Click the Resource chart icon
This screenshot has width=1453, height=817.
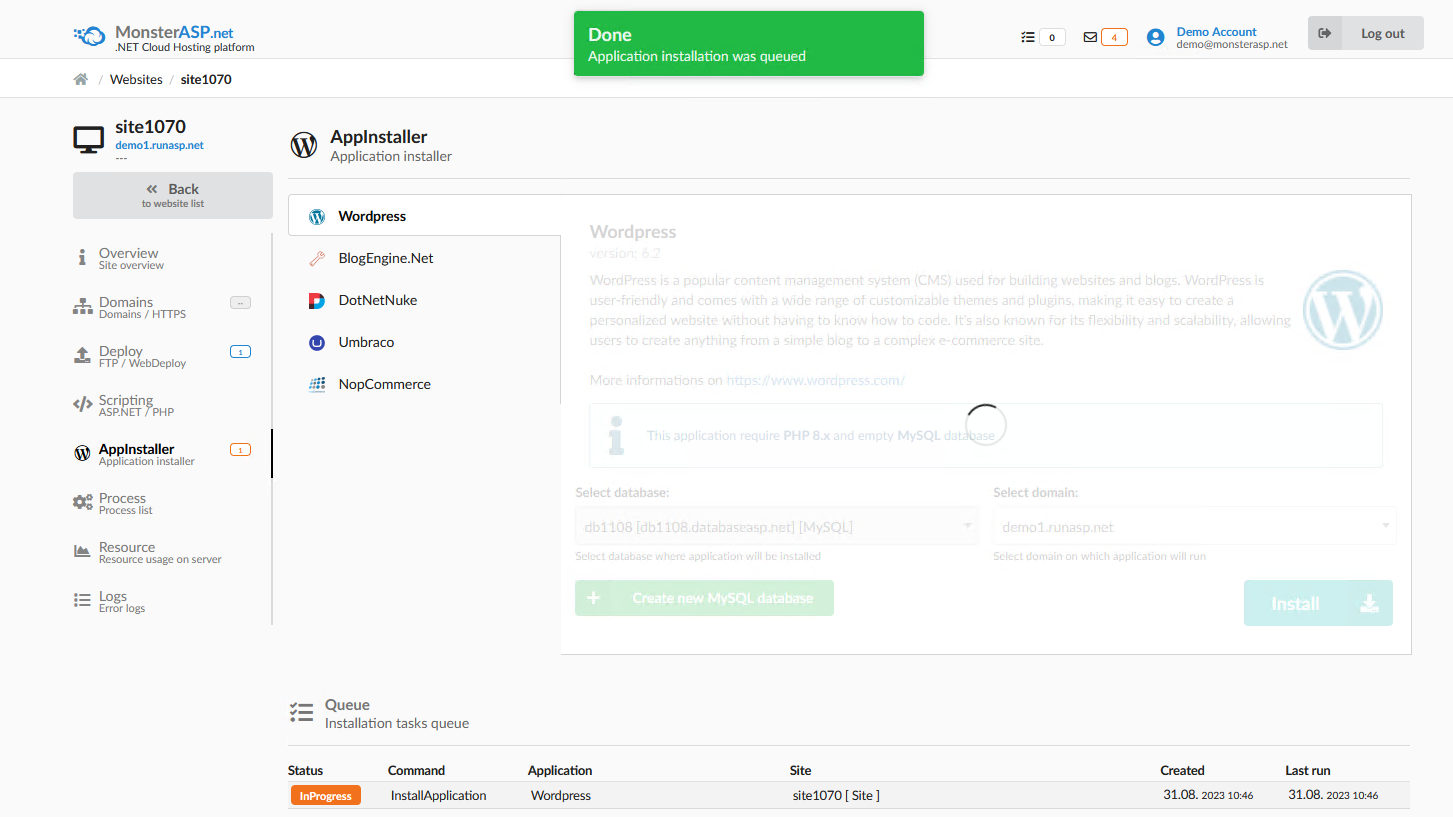pyautogui.click(x=82, y=551)
